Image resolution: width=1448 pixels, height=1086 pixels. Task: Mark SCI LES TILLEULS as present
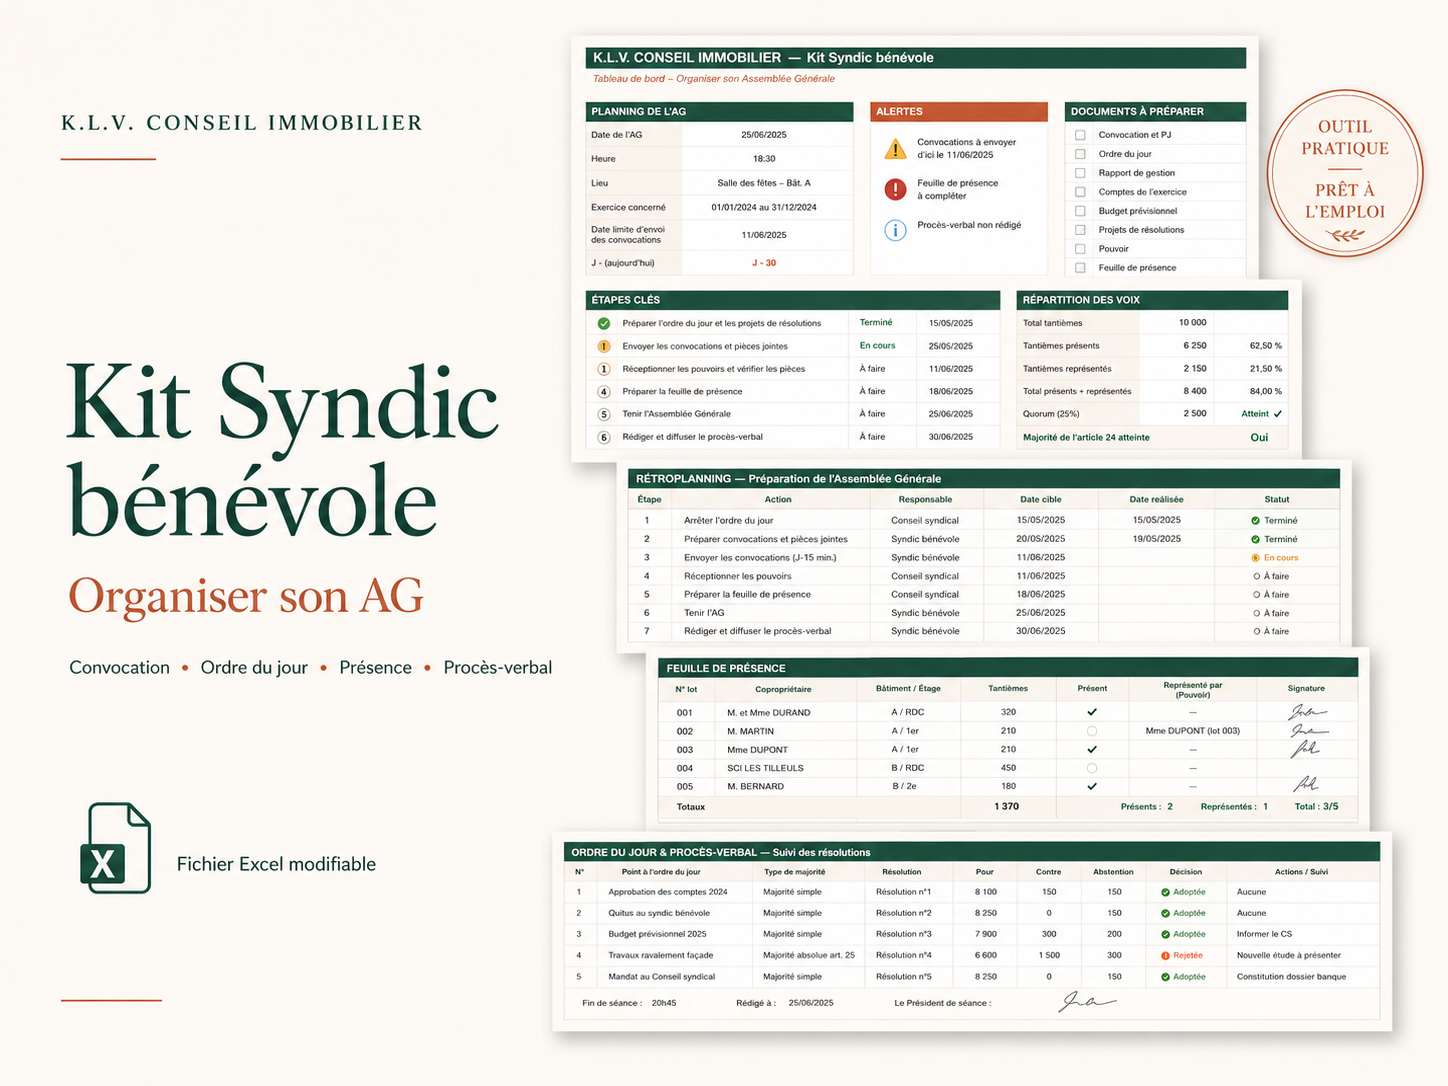coord(1092,768)
